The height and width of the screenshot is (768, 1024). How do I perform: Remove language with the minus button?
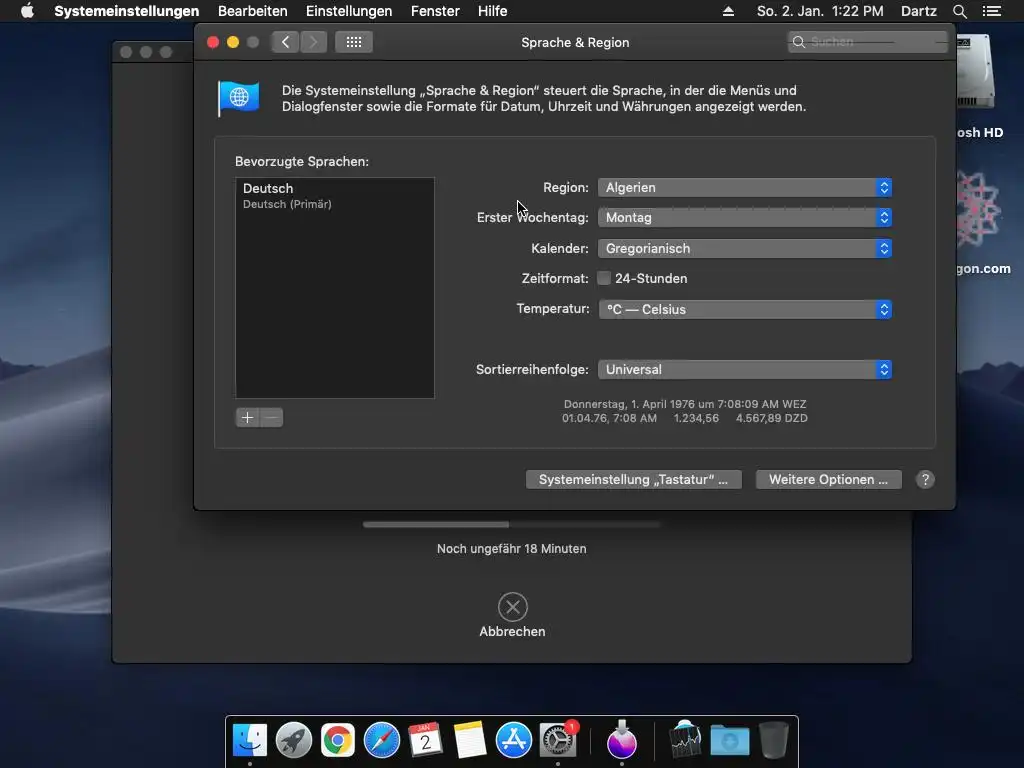point(272,417)
